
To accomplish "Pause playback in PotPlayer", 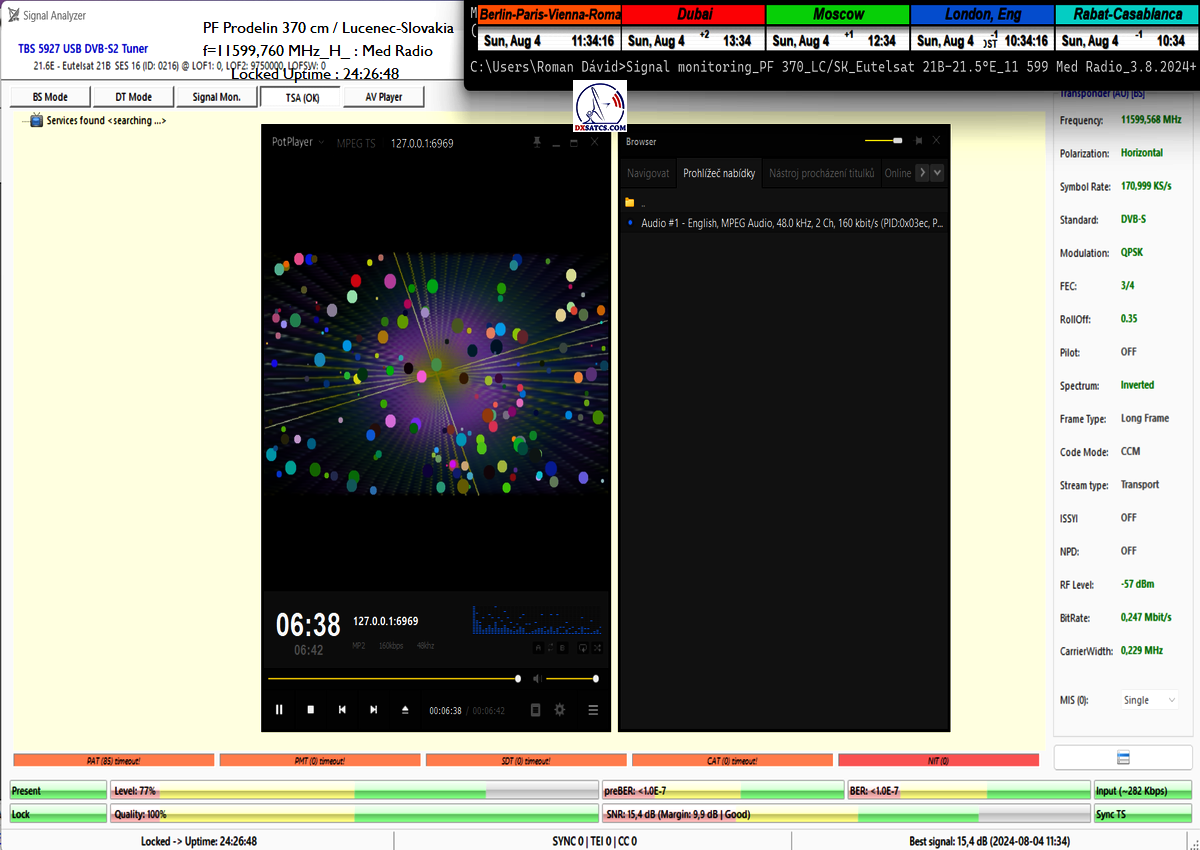I will (279, 710).
